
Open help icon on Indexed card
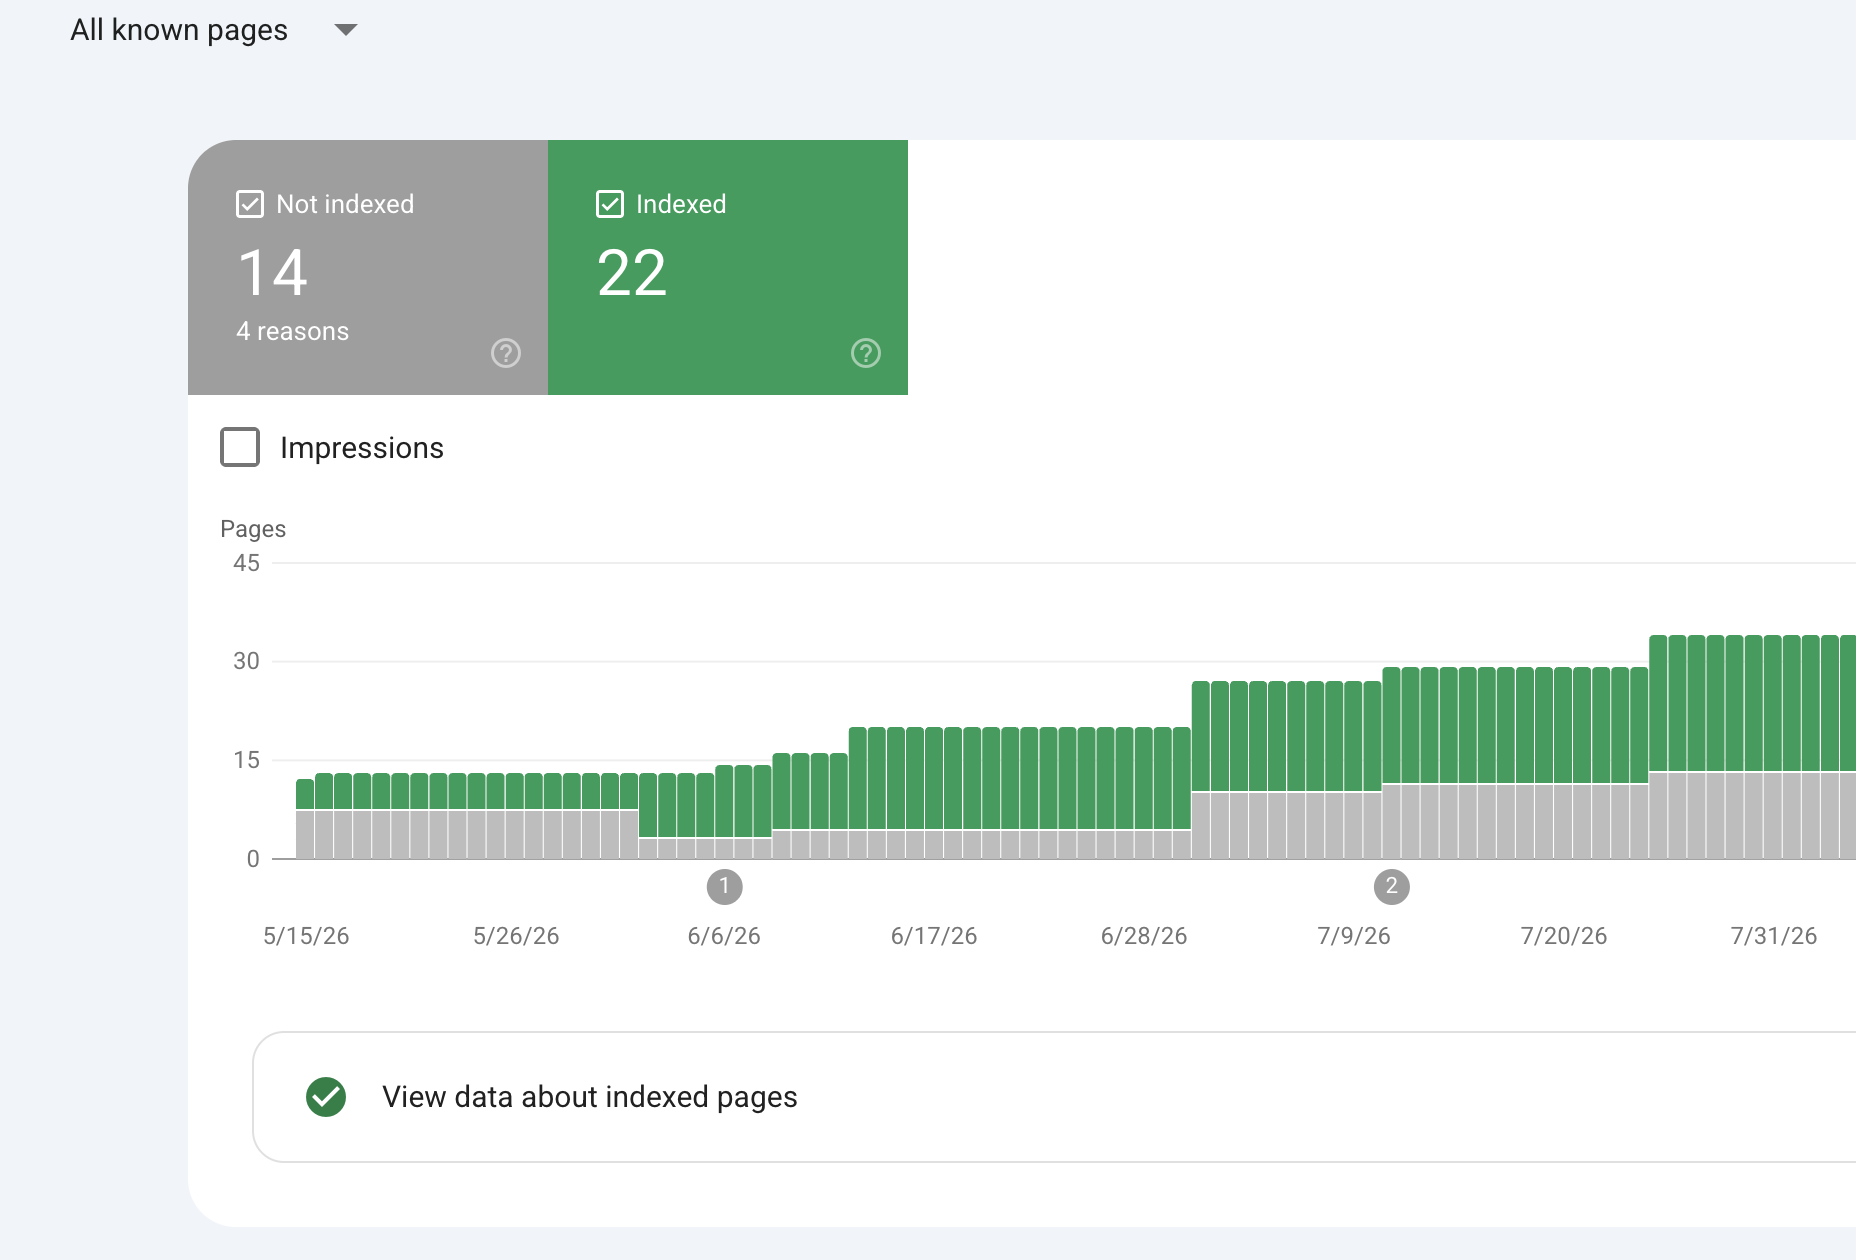pyautogui.click(x=866, y=353)
